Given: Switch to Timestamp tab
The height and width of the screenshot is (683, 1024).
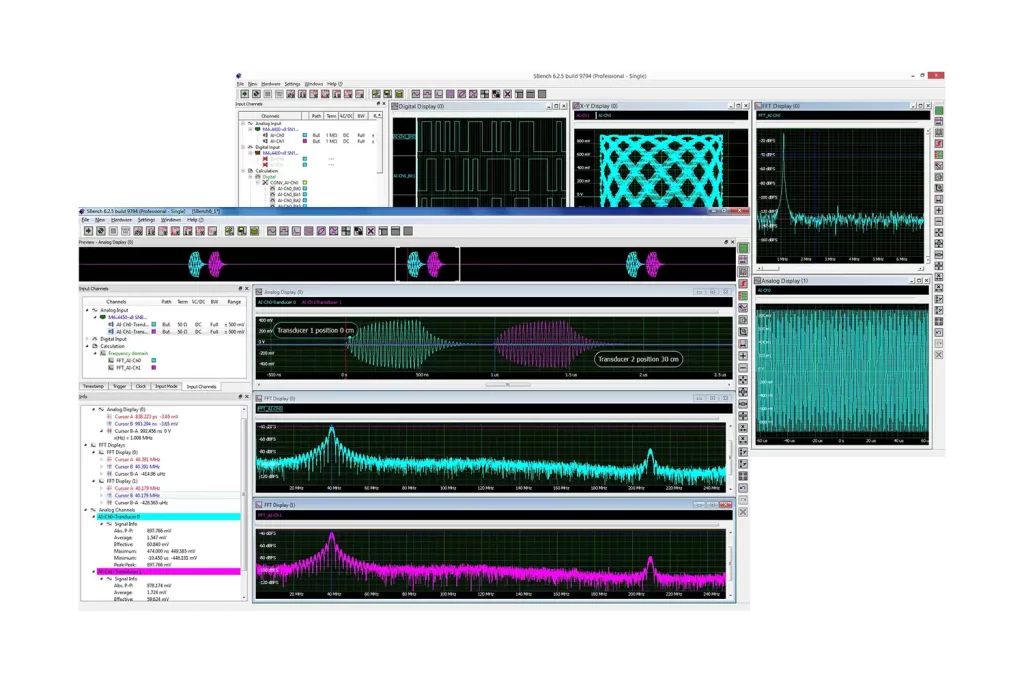Looking at the screenshot, I should click(x=93, y=387).
